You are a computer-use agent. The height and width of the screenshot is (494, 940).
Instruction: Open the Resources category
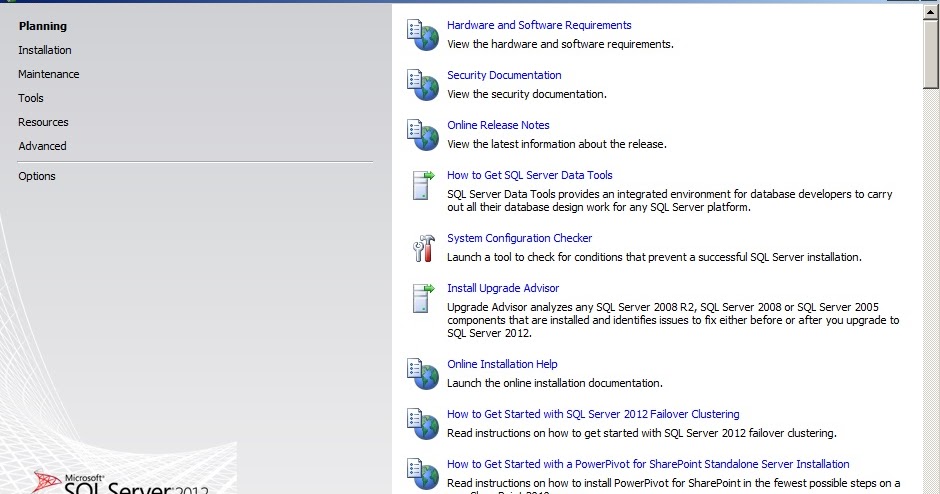[43, 122]
